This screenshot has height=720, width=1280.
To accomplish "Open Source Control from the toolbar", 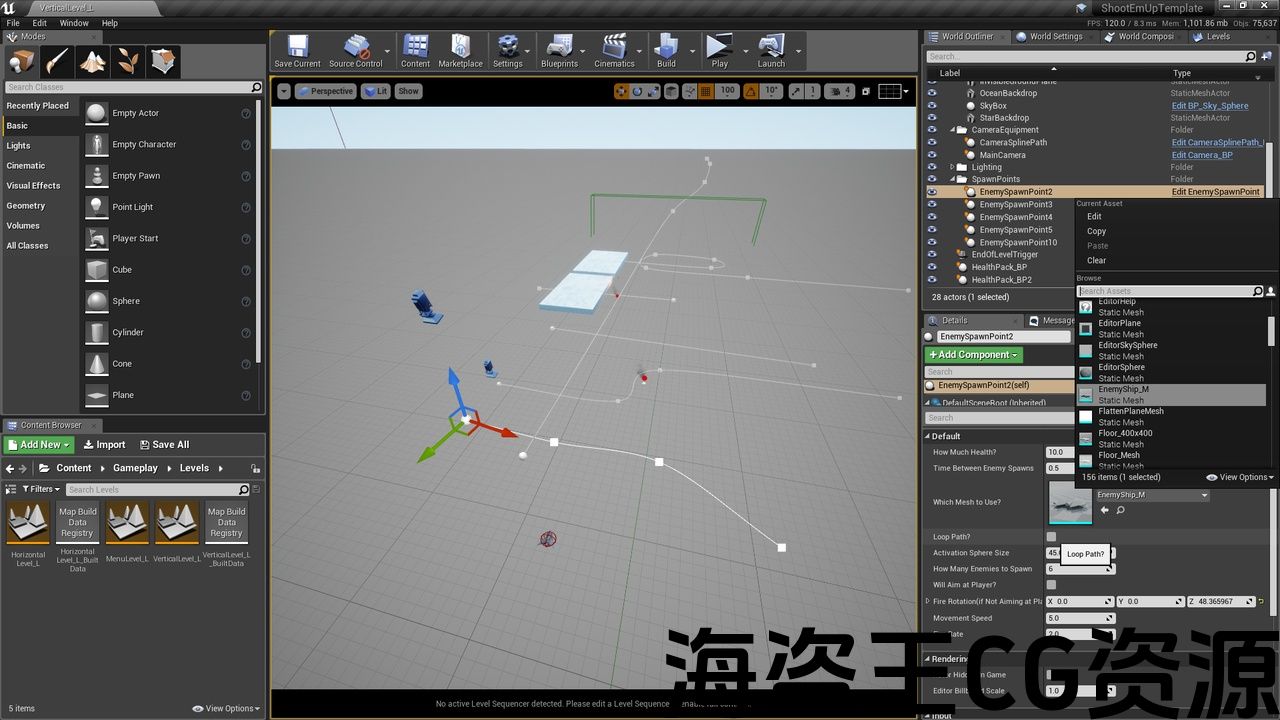I will click(x=355, y=50).
